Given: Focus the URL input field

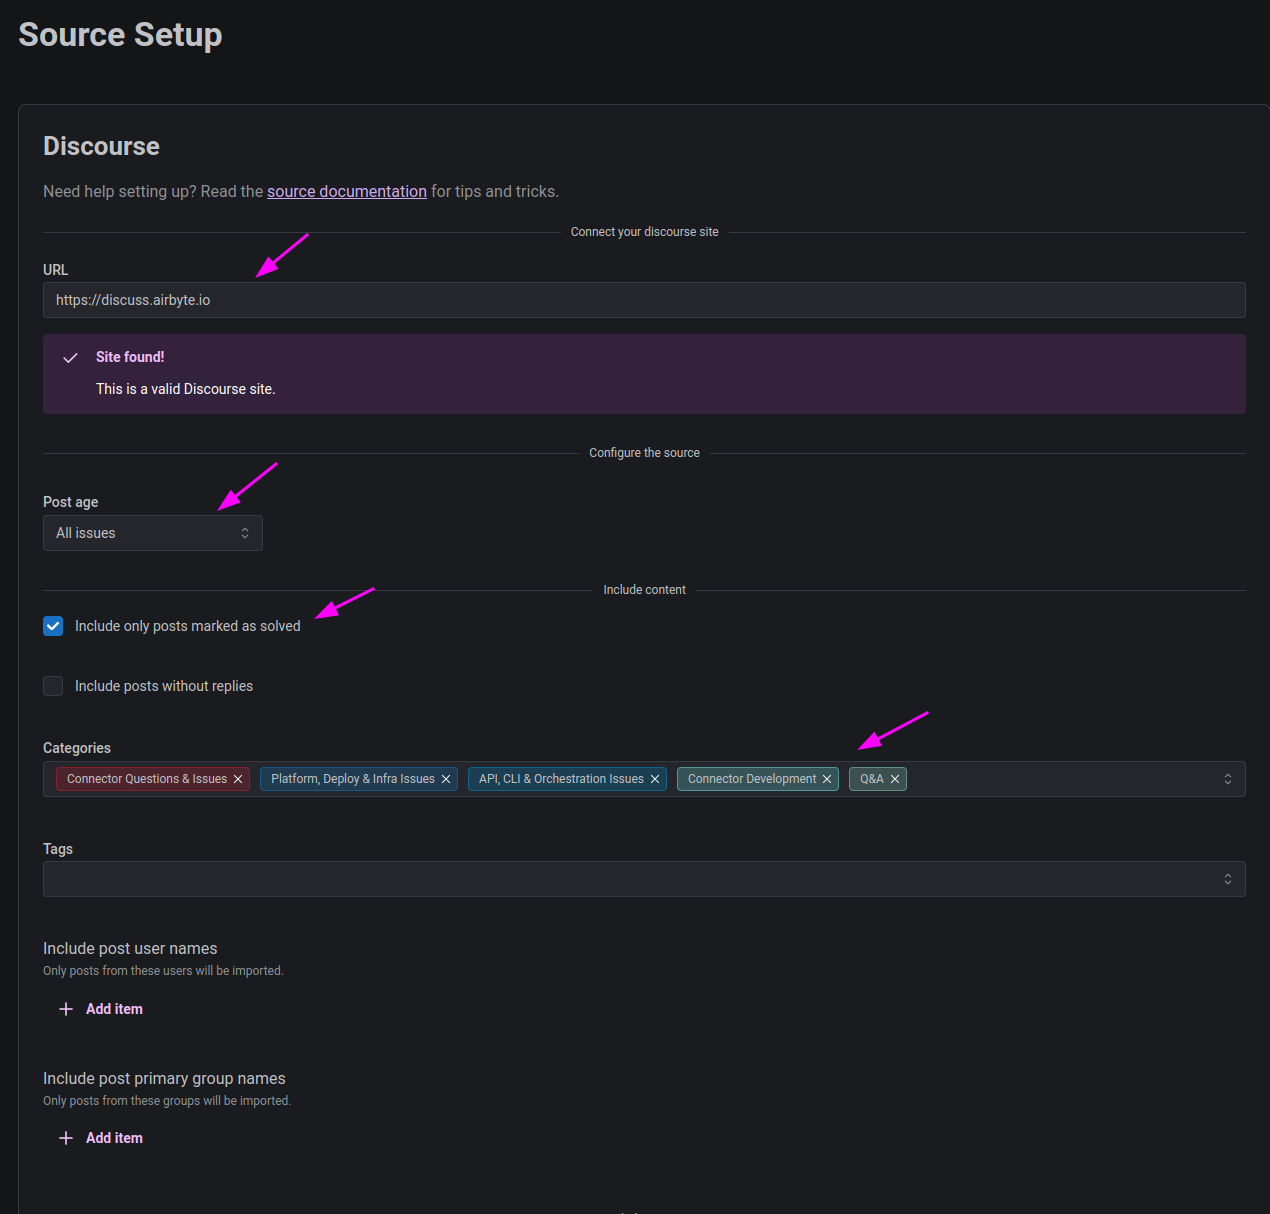Looking at the screenshot, I should 644,300.
